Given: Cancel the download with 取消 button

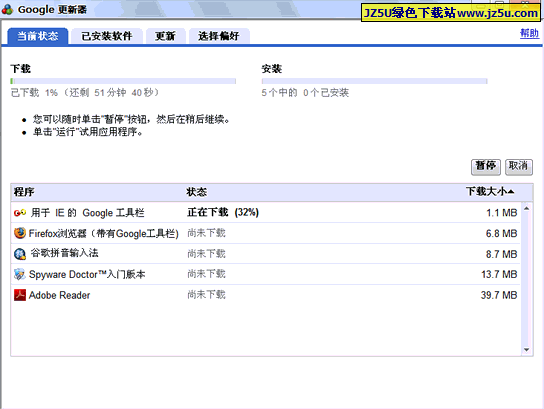Looking at the screenshot, I should click(x=519, y=167).
